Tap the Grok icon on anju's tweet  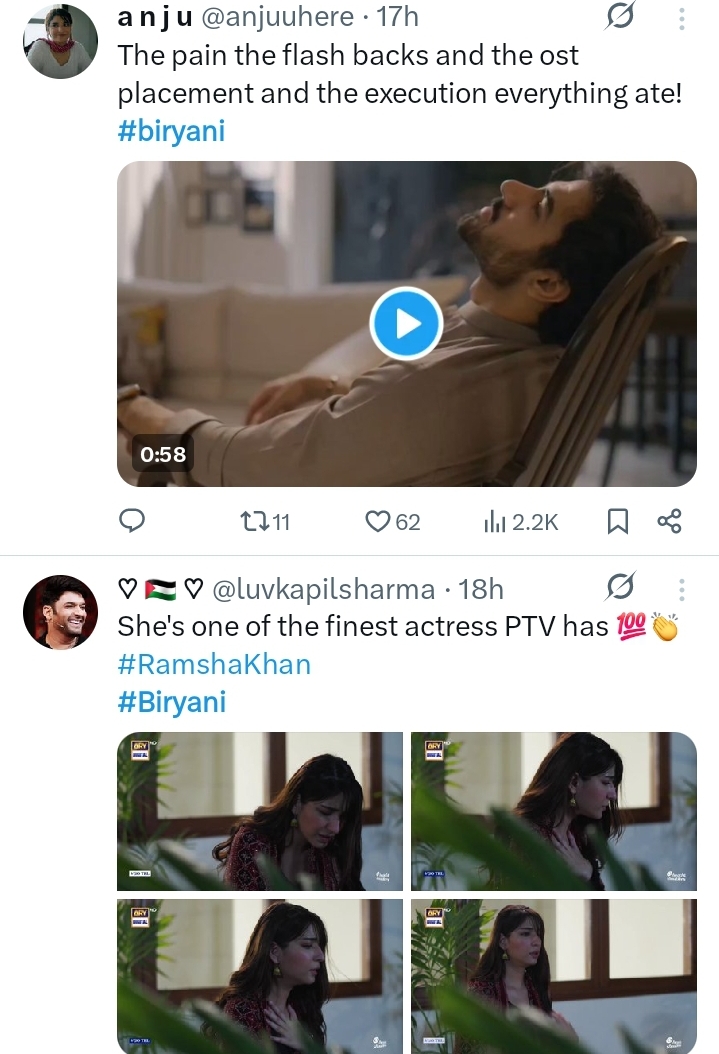(621, 18)
